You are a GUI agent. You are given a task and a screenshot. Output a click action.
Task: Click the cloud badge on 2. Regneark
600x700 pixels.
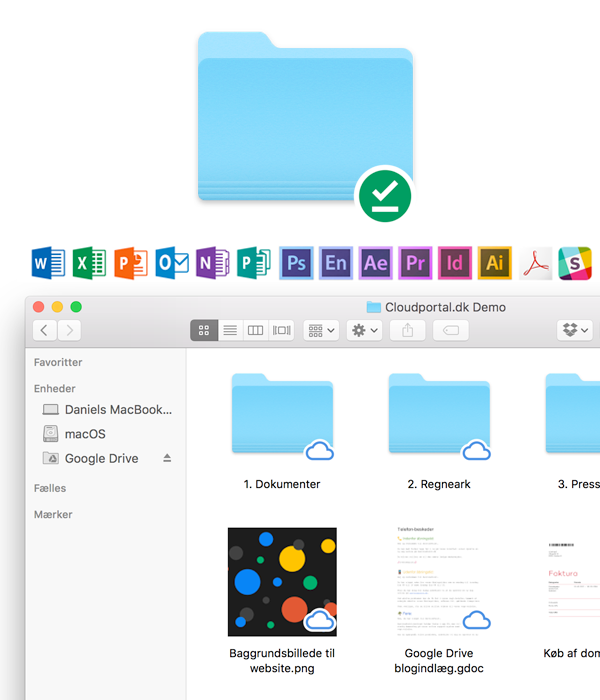pyautogui.click(x=476, y=450)
